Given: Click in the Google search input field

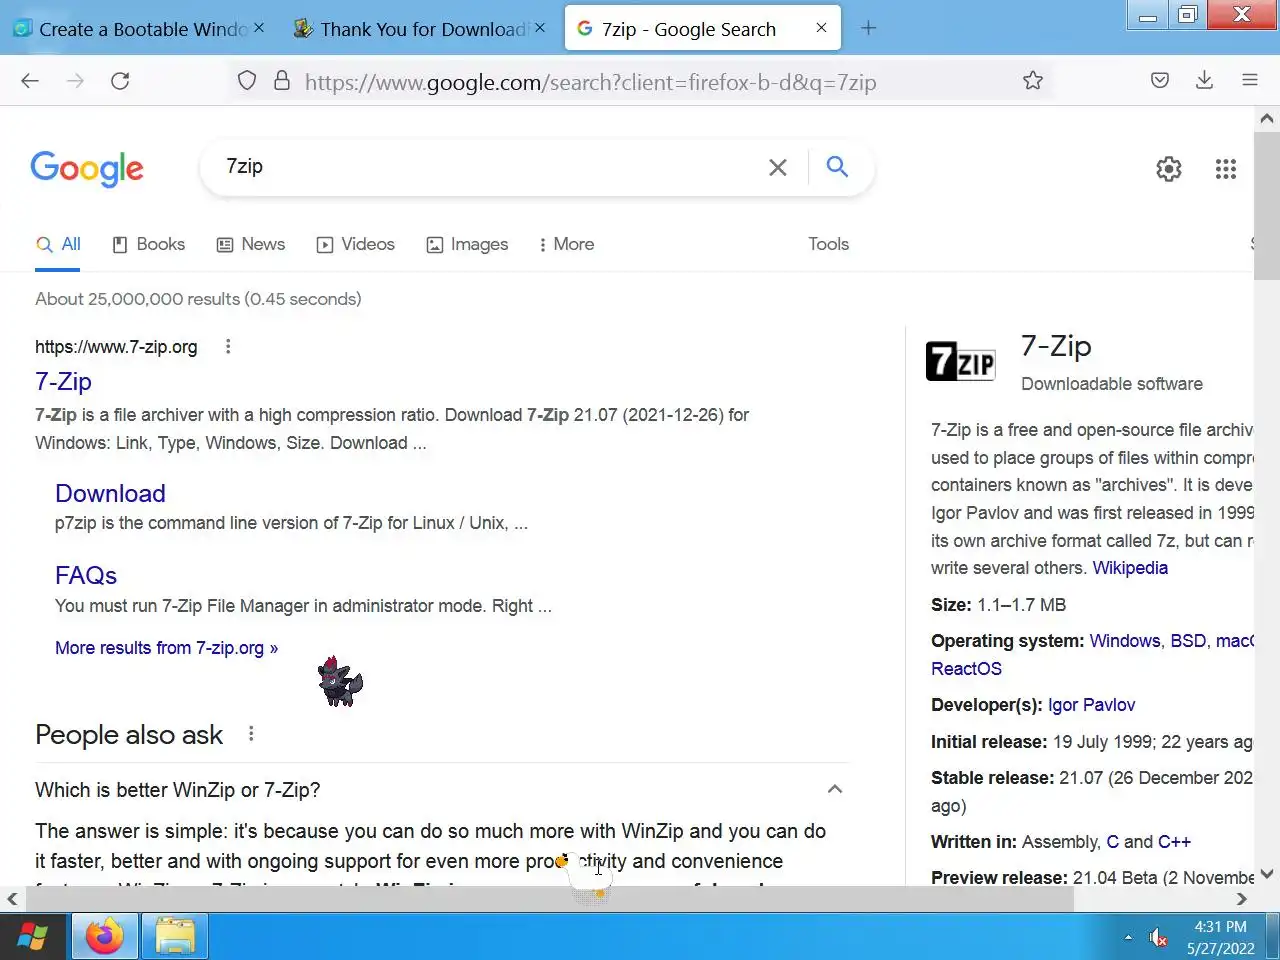Looking at the screenshot, I should tap(490, 167).
